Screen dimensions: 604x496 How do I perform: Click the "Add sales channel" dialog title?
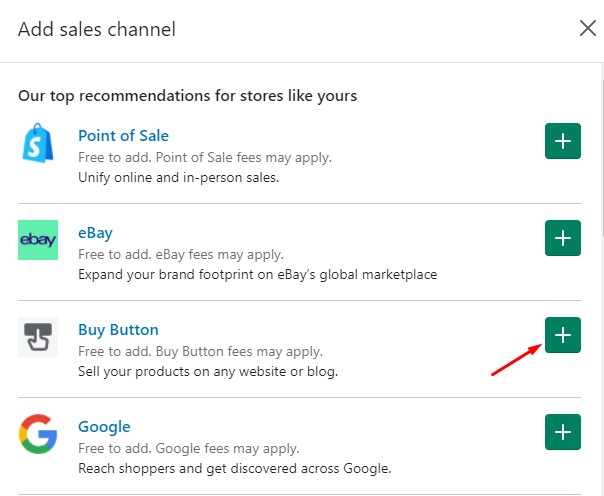(x=97, y=29)
